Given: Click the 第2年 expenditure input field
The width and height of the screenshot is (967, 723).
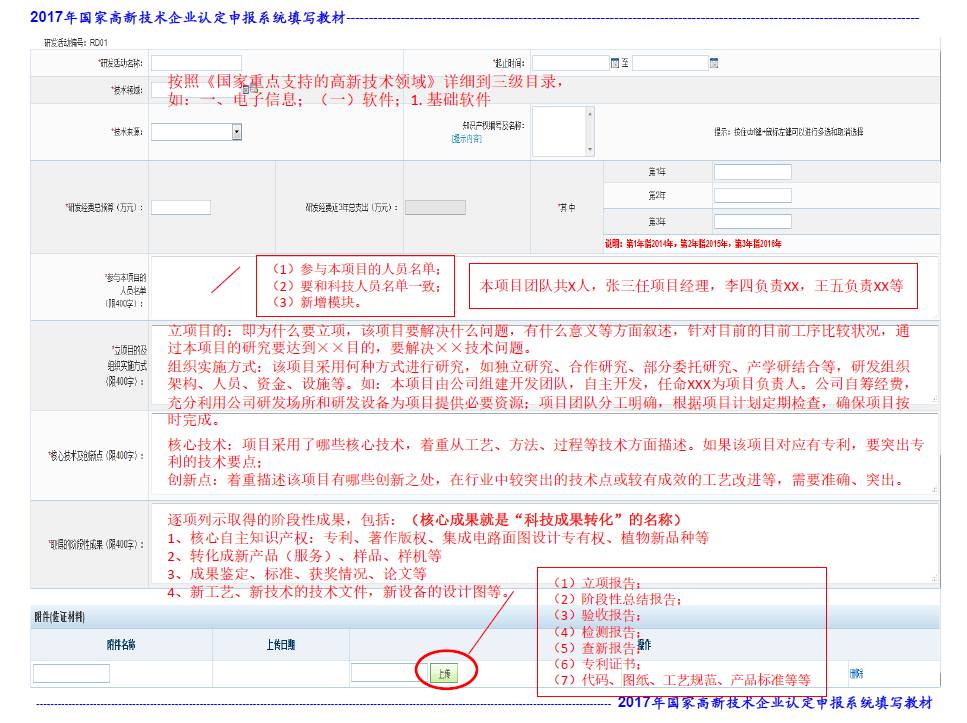Looking at the screenshot, I should [x=752, y=196].
